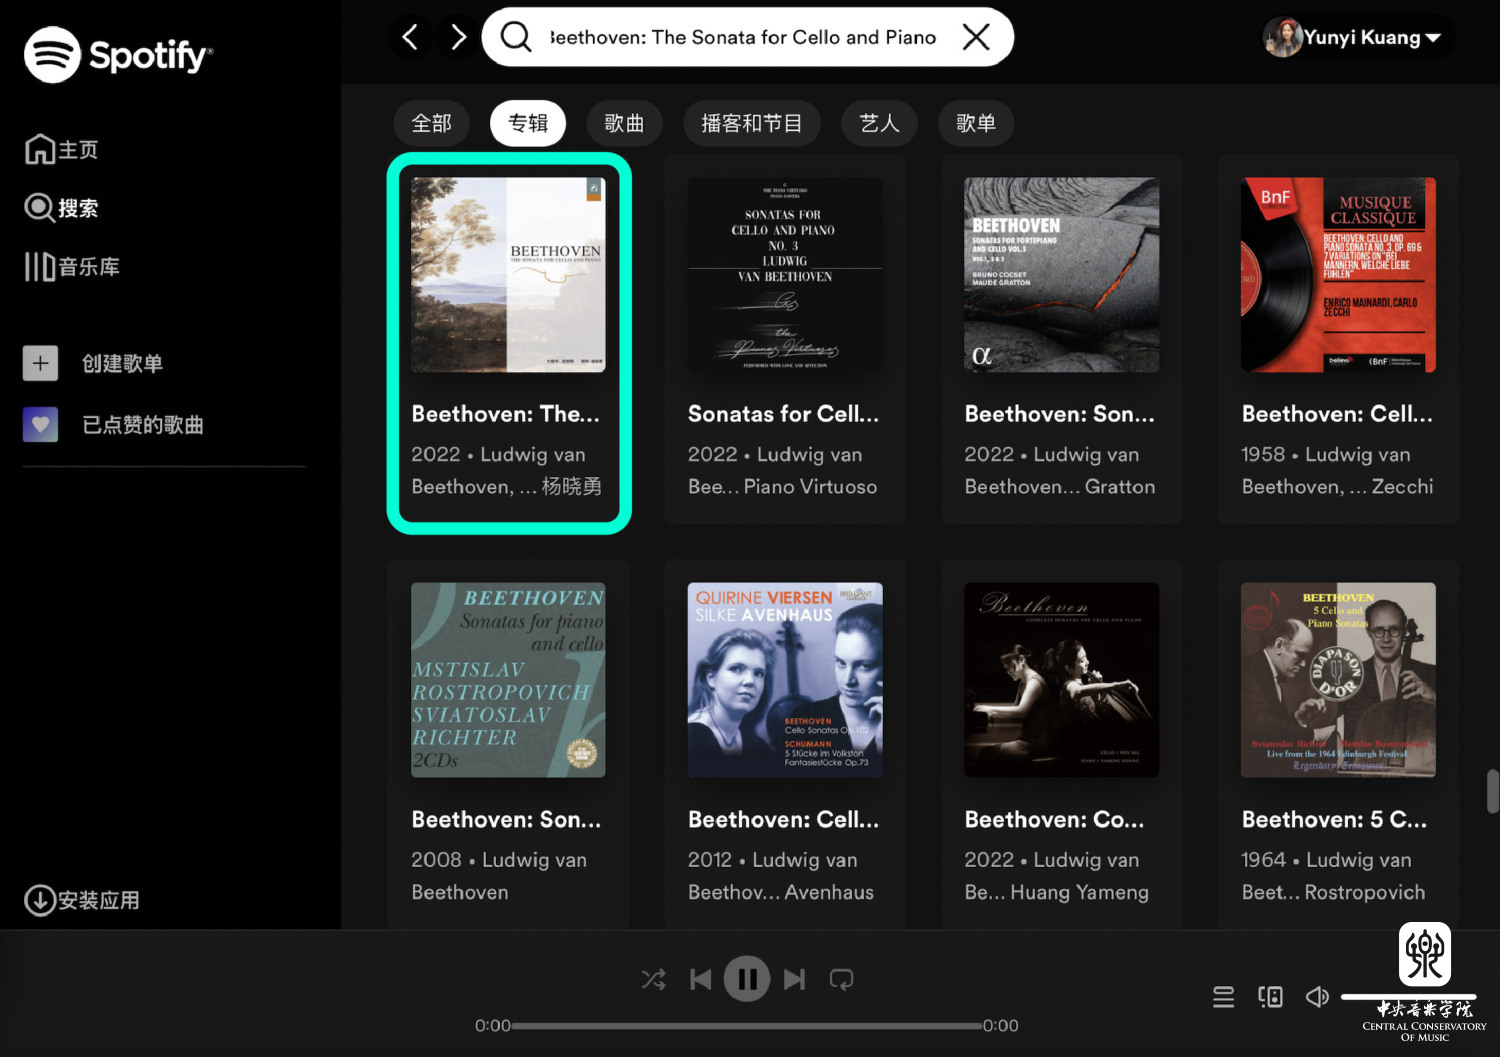Click the create playlist plus icon
Viewport: 1500px width, 1057px height.
coord(40,363)
